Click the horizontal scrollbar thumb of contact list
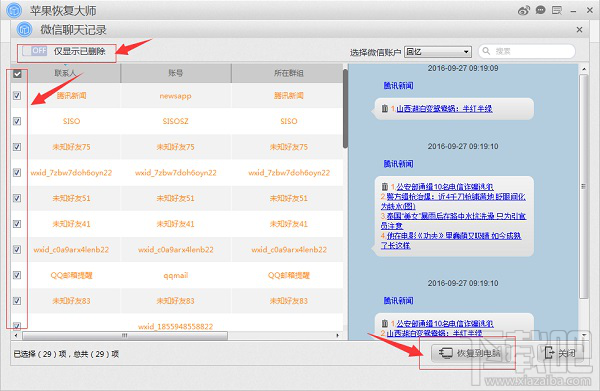 (125, 336)
